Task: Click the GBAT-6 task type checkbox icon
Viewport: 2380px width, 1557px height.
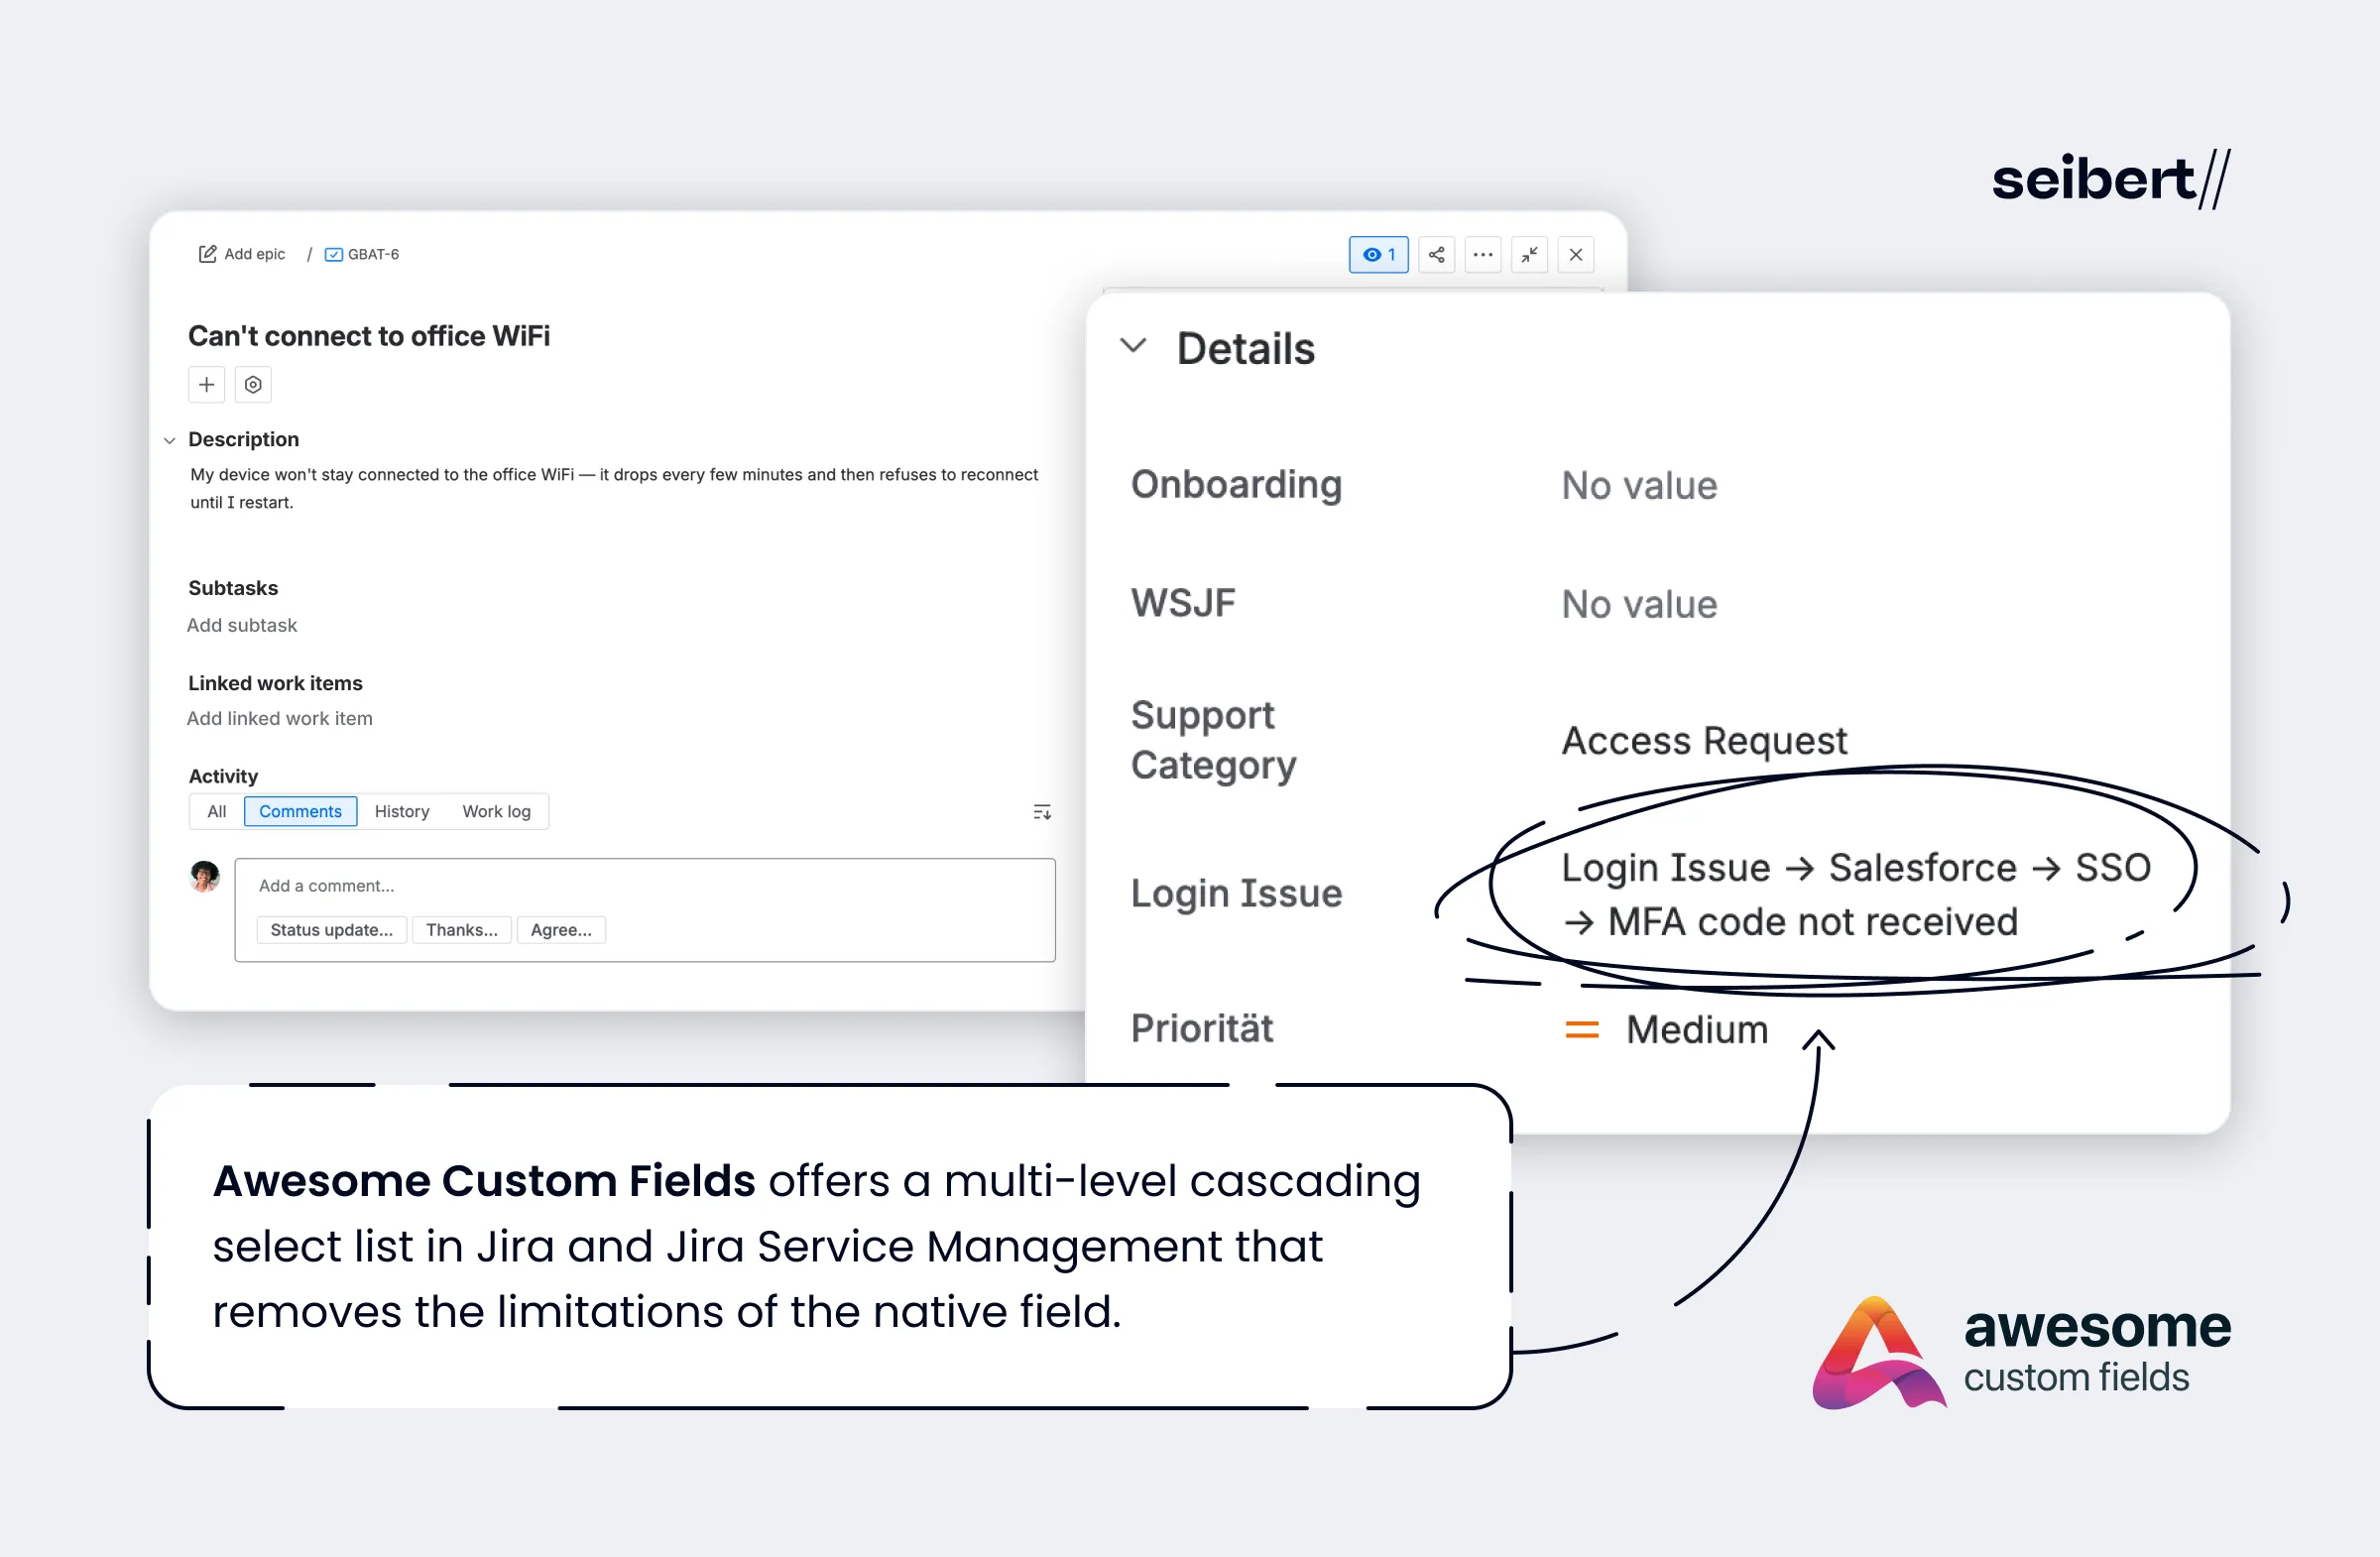Action: pyautogui.click(x=334, y=255)
